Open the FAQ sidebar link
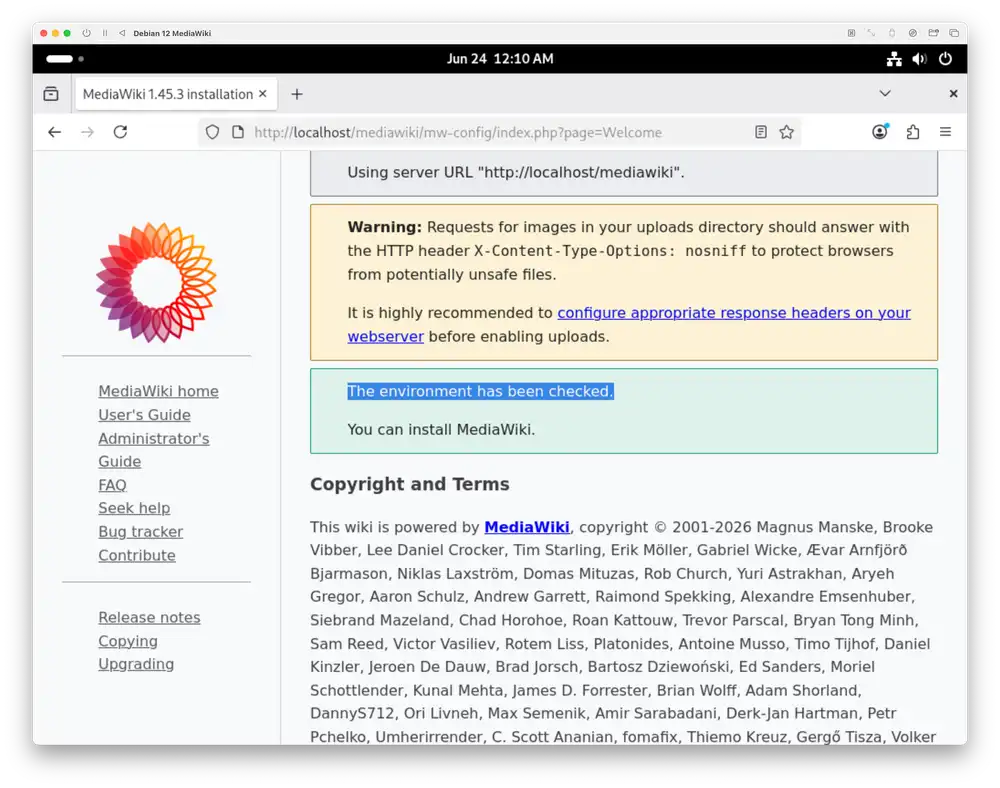The image size is (1000, 788). pyautogui.click(x=112, y=485)
